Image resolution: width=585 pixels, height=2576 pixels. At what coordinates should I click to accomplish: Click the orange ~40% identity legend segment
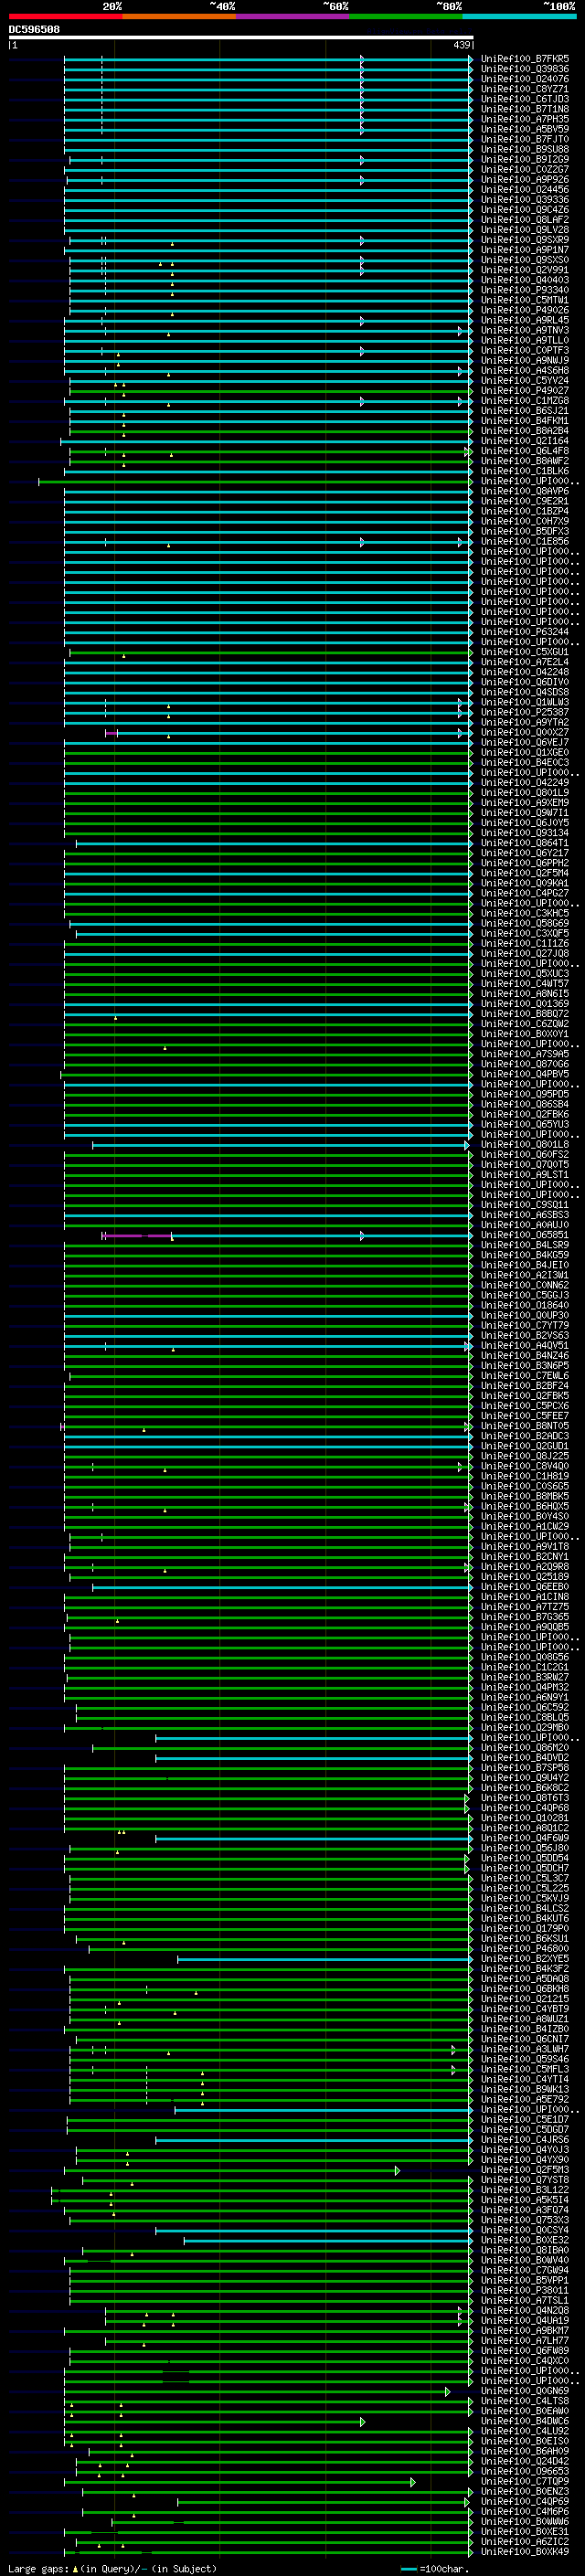point(179,16)
